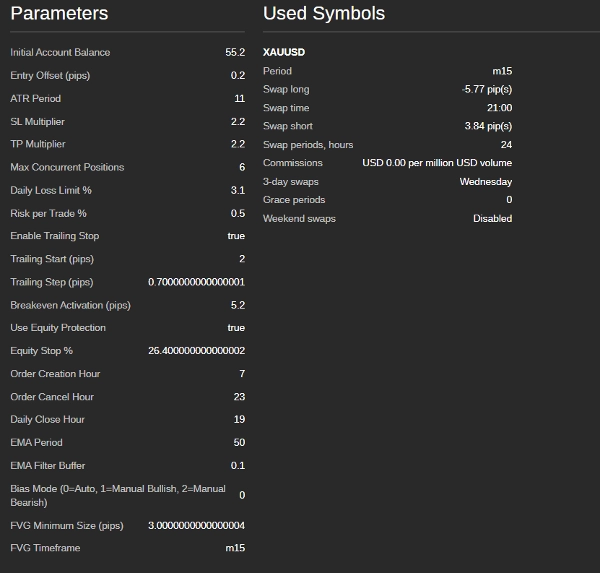Select the EMA Period value 50
600x573 pixels.
coord(239,442)
